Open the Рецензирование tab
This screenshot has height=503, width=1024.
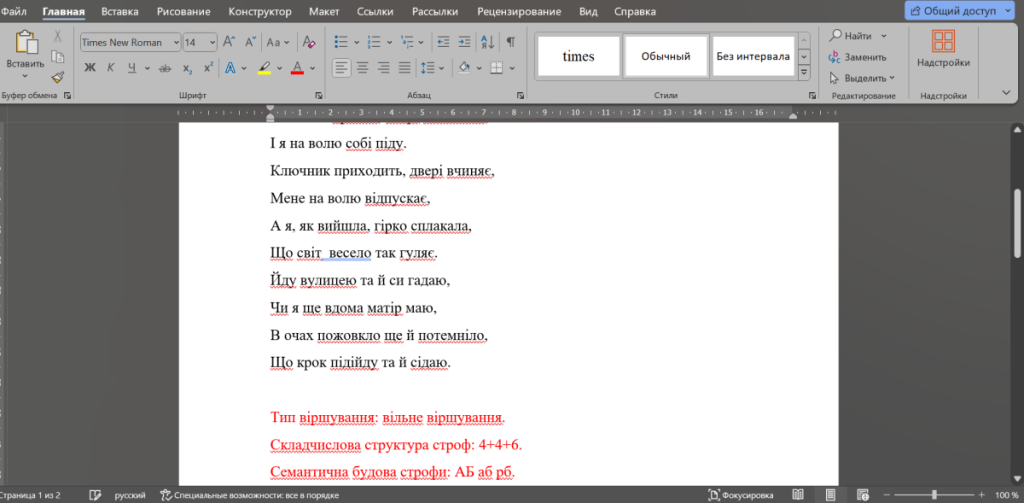pyautogui.click(x=517, y=12)
